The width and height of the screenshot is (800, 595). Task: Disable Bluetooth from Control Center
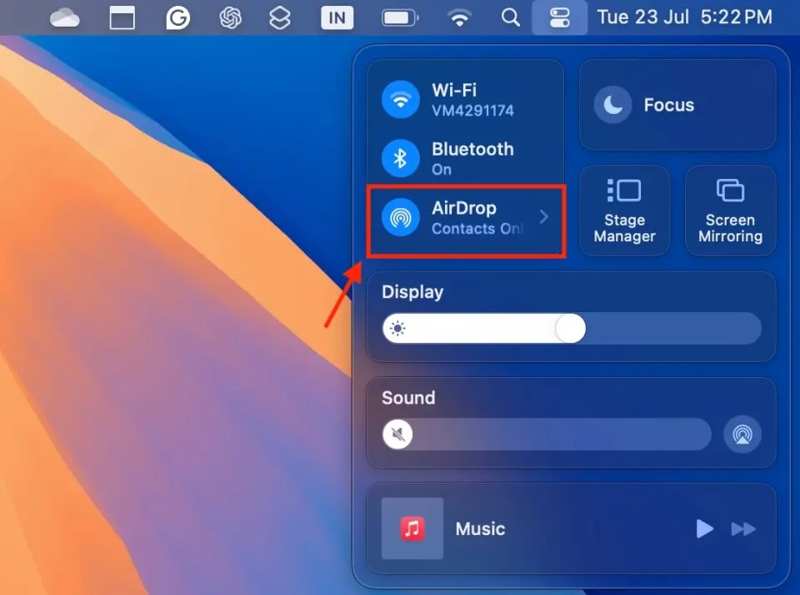400,157
